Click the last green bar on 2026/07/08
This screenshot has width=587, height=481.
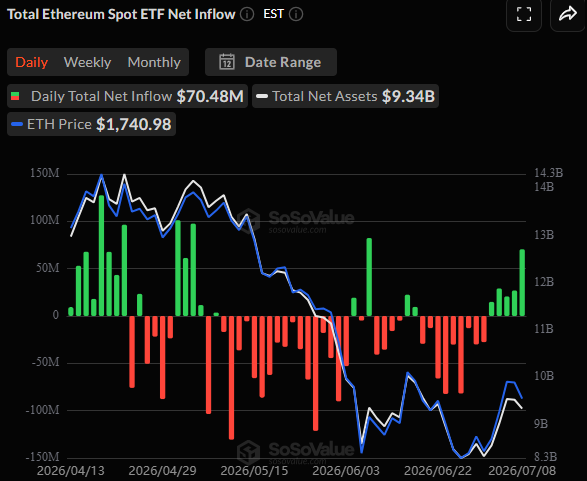(x=522, y=283)
